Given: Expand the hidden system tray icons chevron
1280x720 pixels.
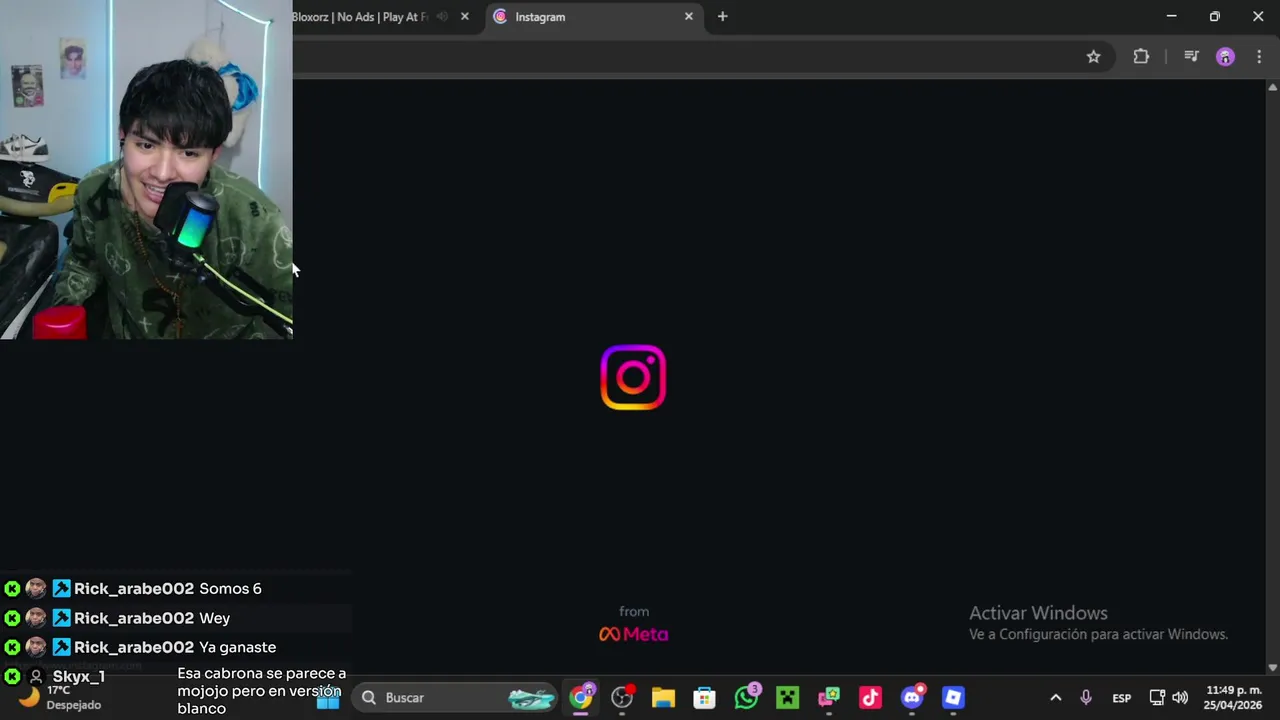Looking at the screenshot, I should pos(1055,698).
